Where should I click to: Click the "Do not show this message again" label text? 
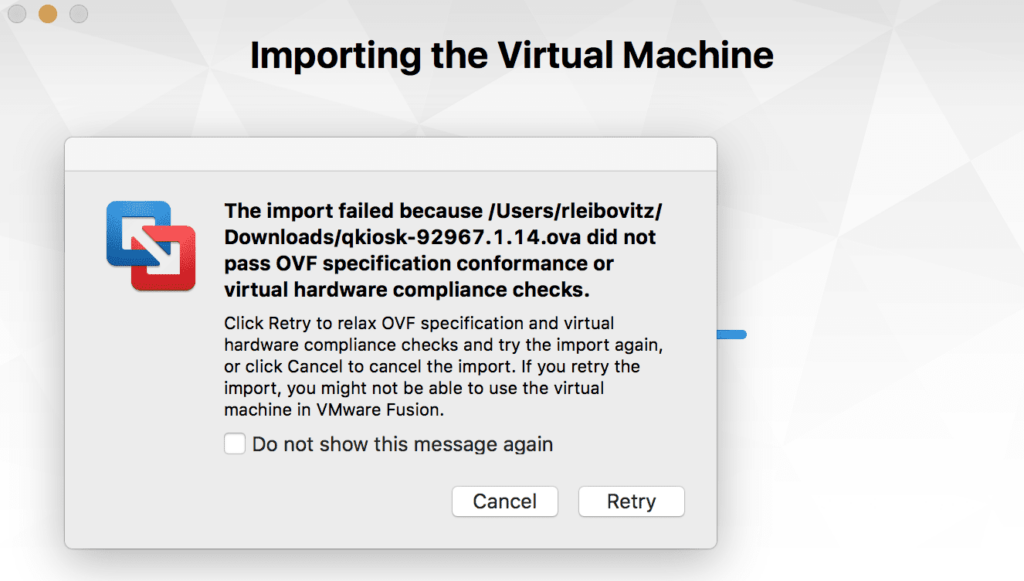(x=402, y=444)
